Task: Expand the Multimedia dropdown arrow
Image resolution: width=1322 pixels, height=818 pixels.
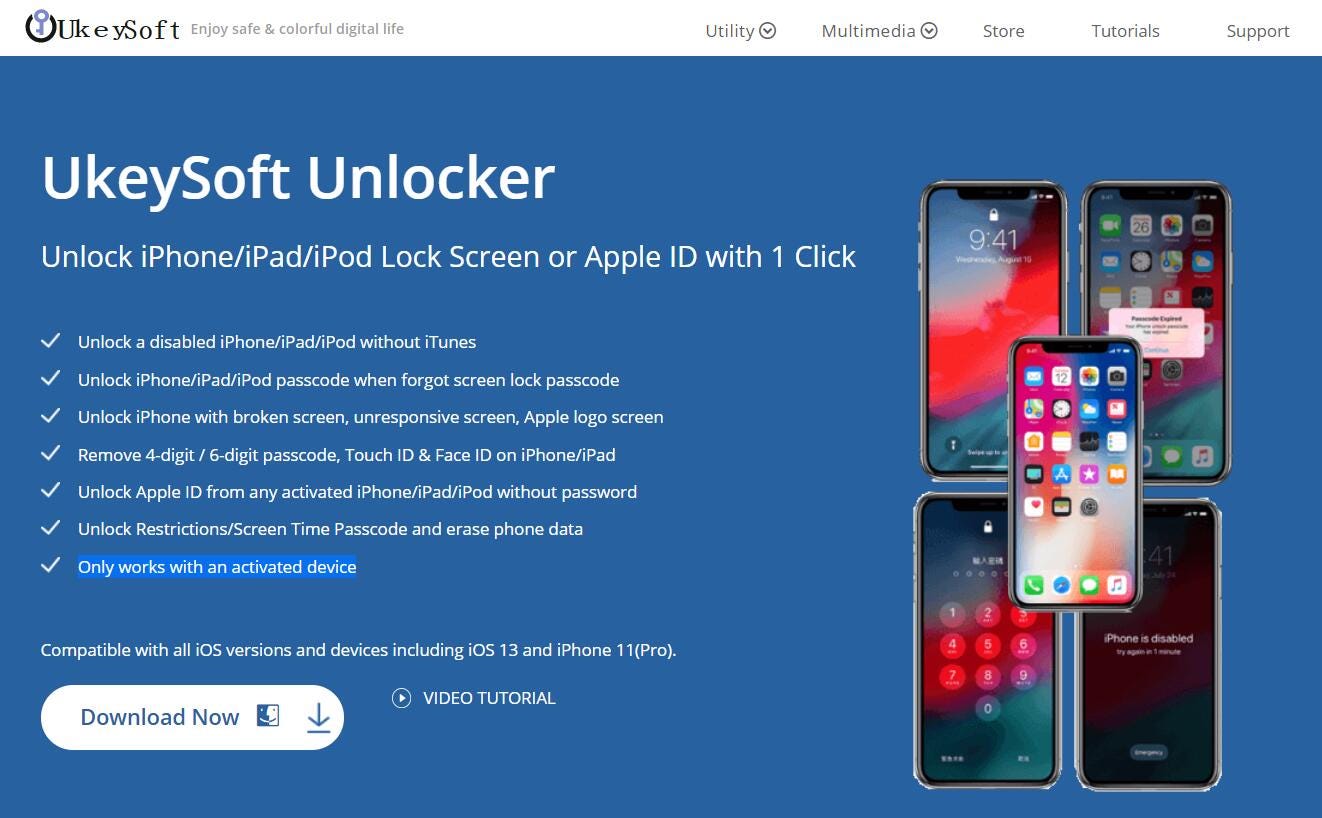Action: pos(929,31)
